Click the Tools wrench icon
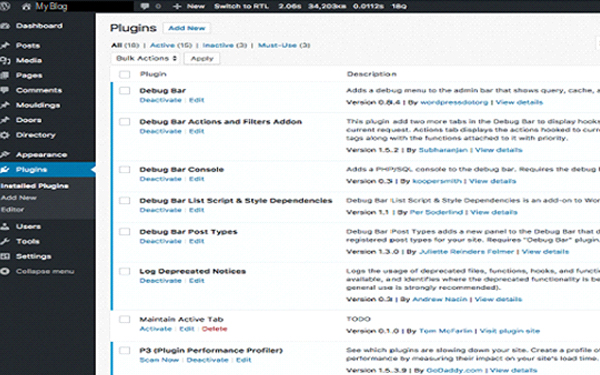 tap(5, 241)
